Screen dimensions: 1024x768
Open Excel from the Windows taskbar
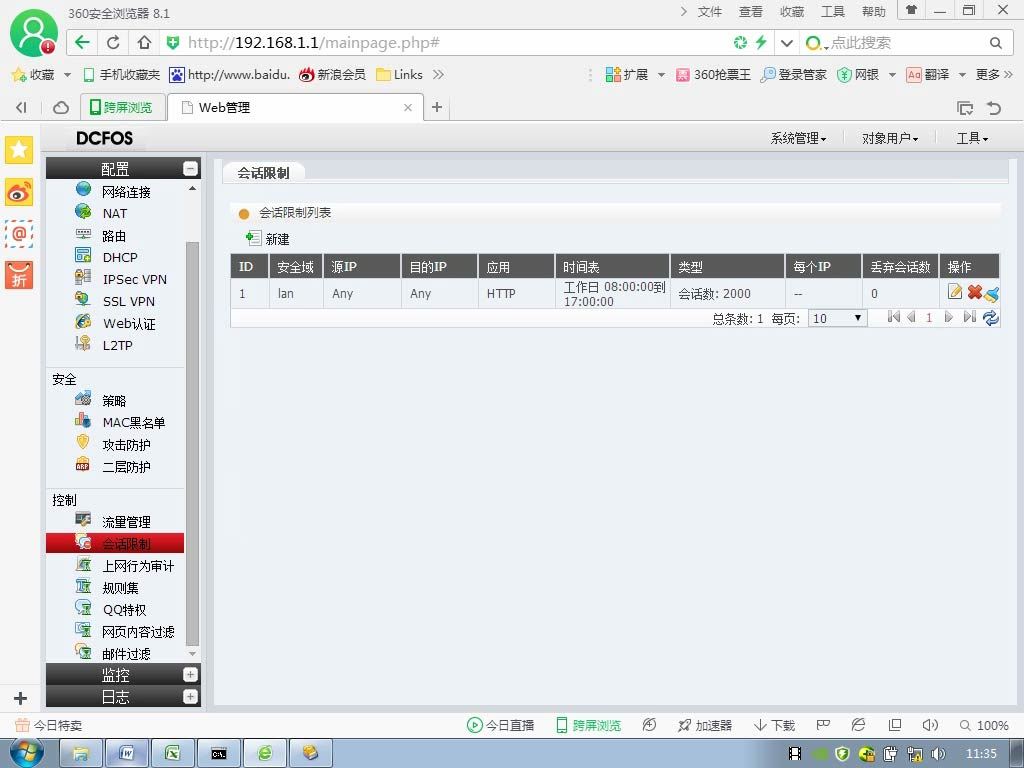click(x=173, y=753)
